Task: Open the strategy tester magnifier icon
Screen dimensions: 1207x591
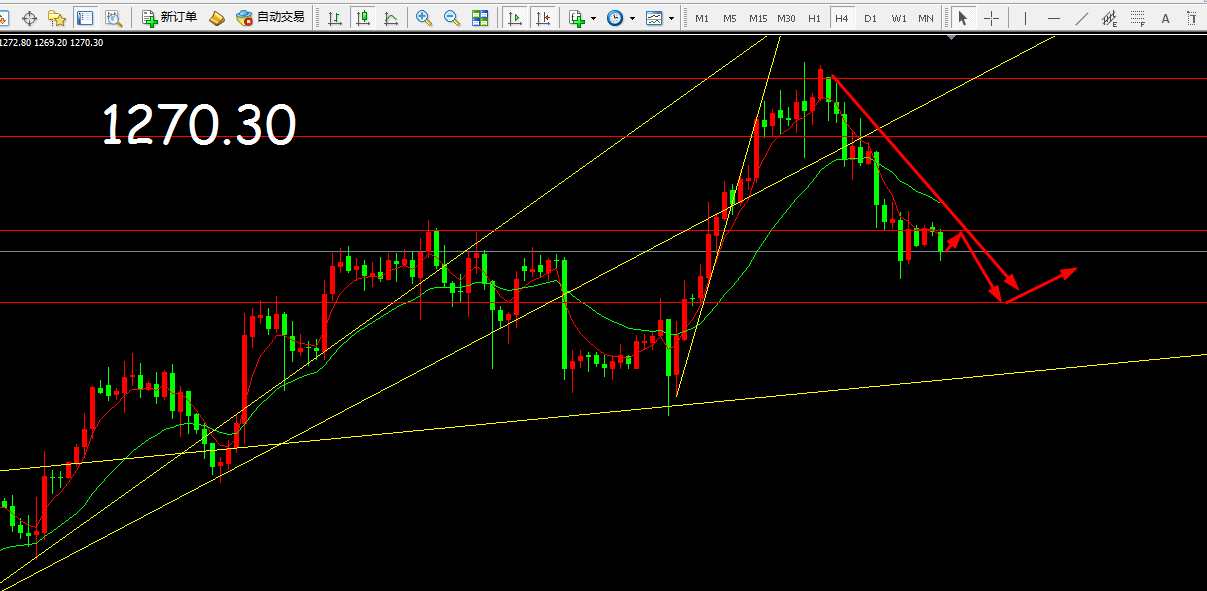Action: (114, 18)
